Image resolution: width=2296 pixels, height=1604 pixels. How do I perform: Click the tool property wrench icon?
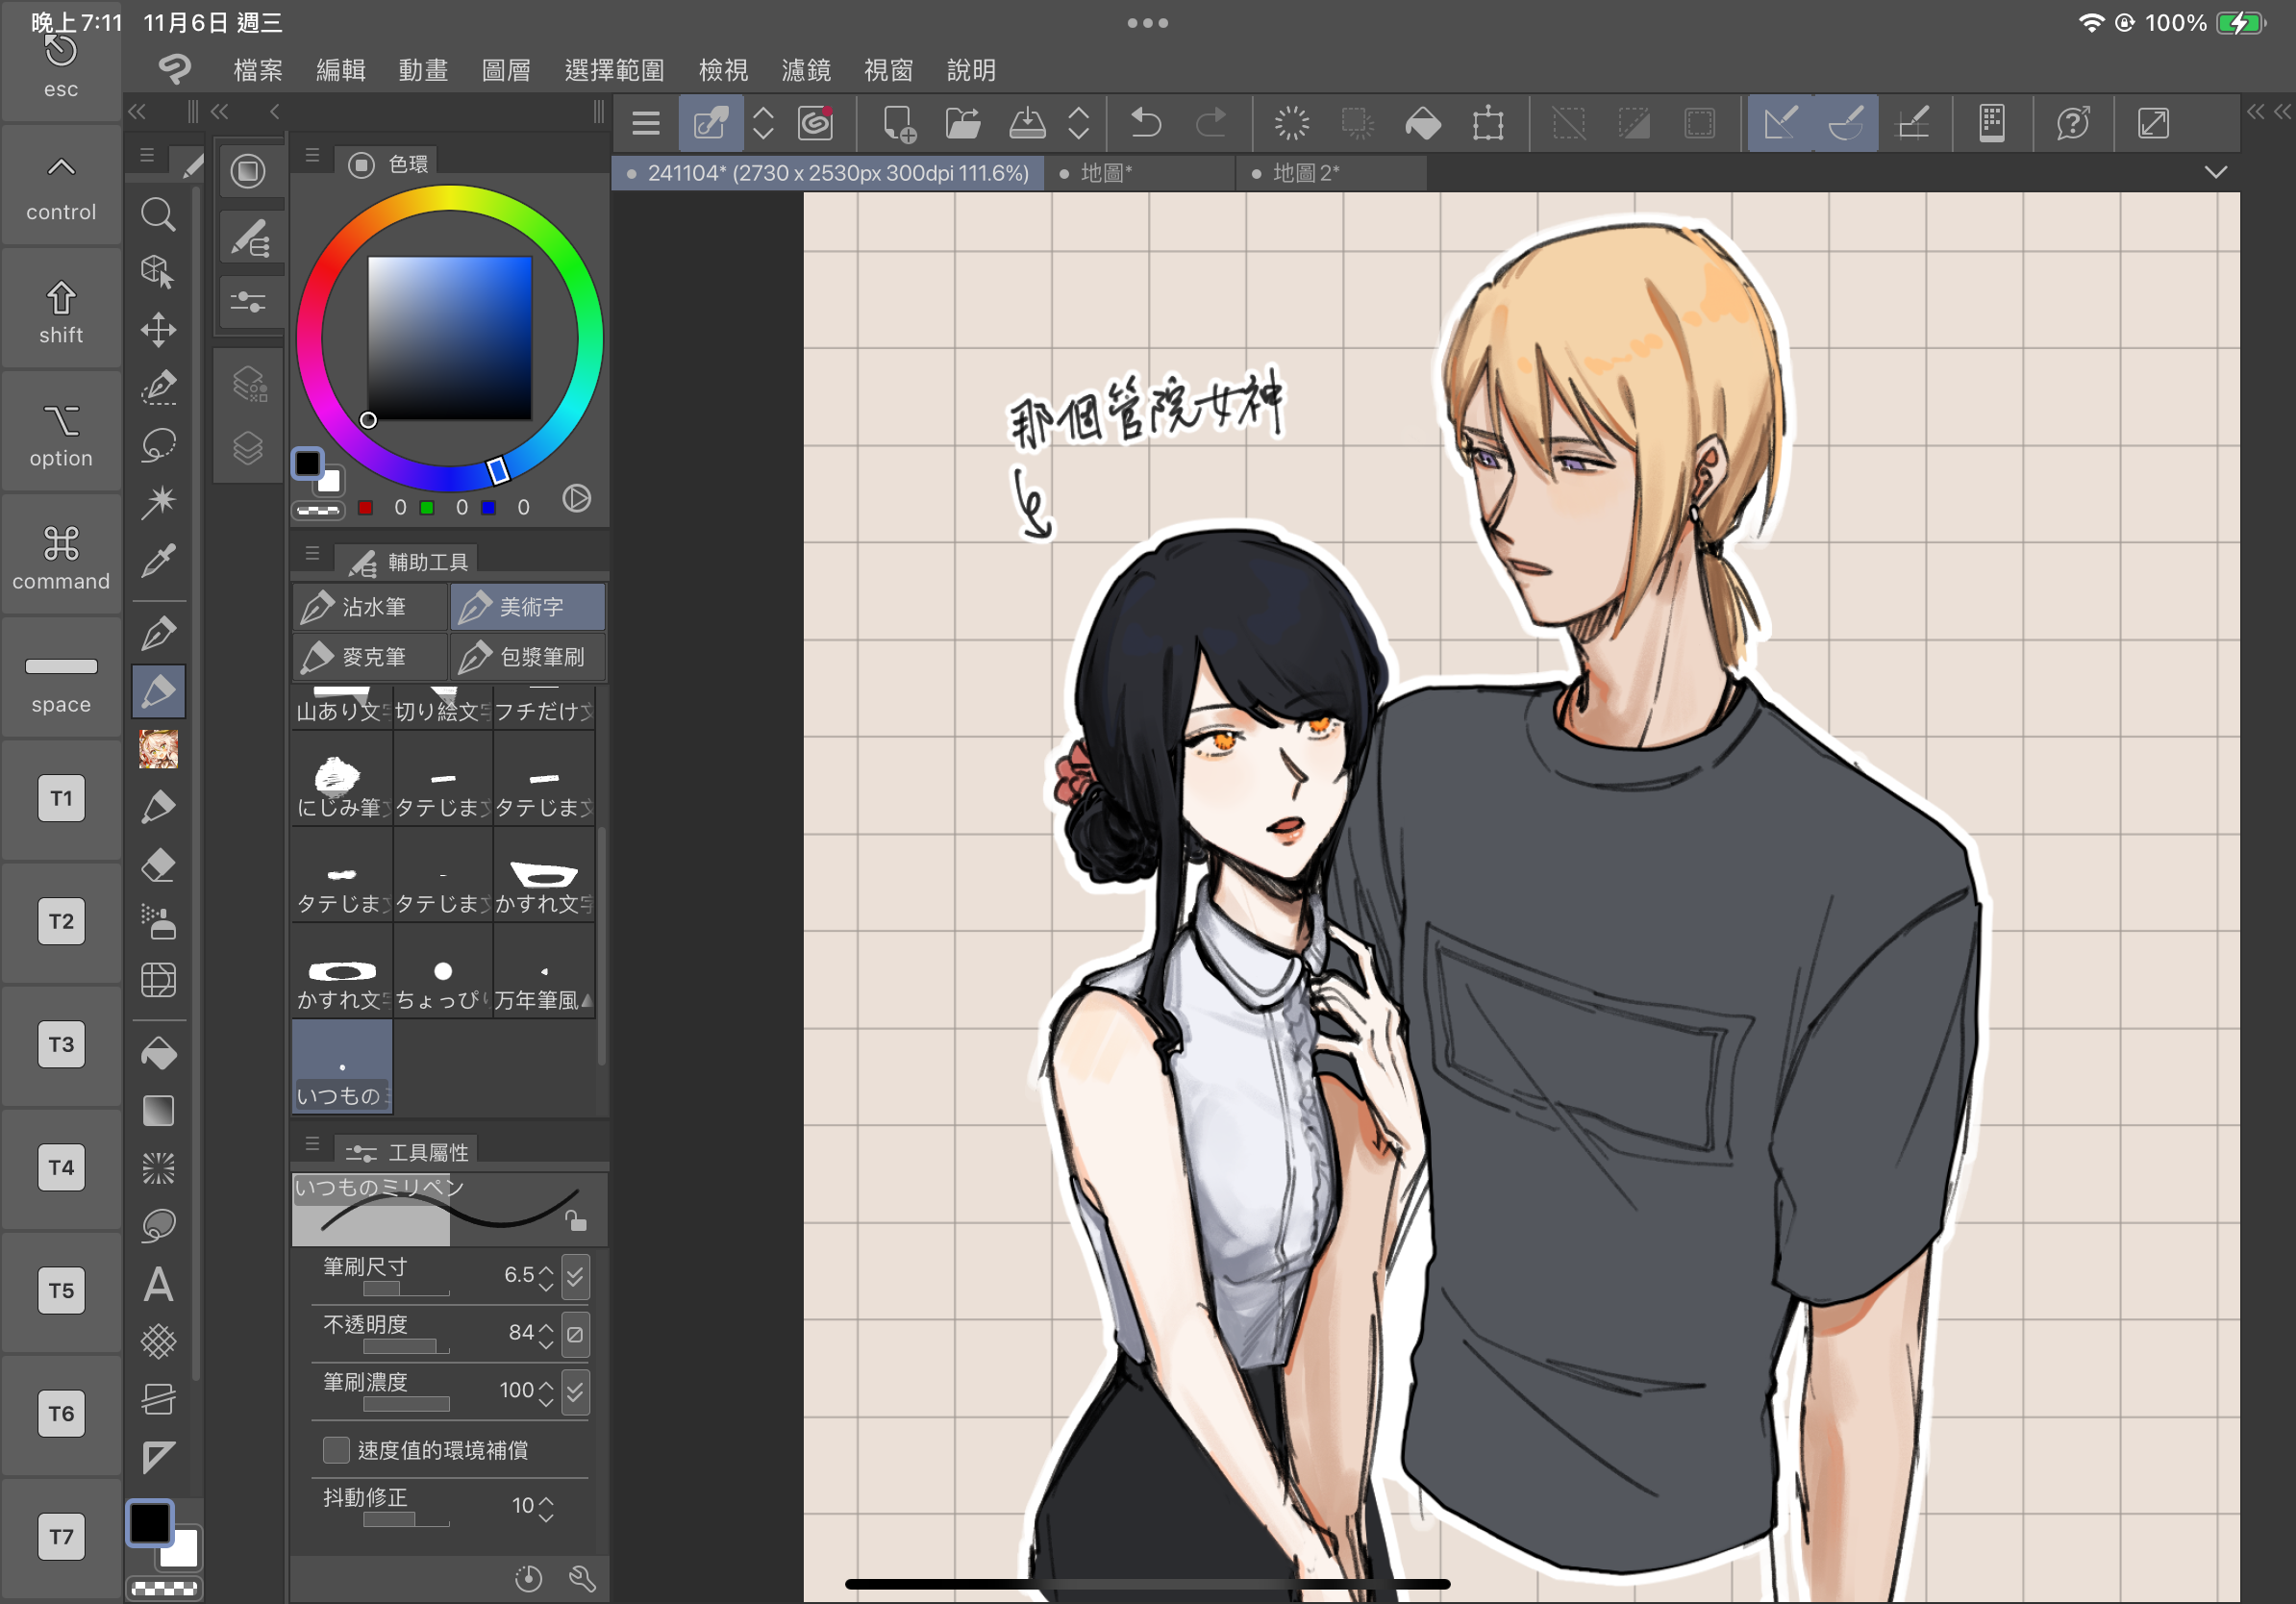tap(582, 1578)
